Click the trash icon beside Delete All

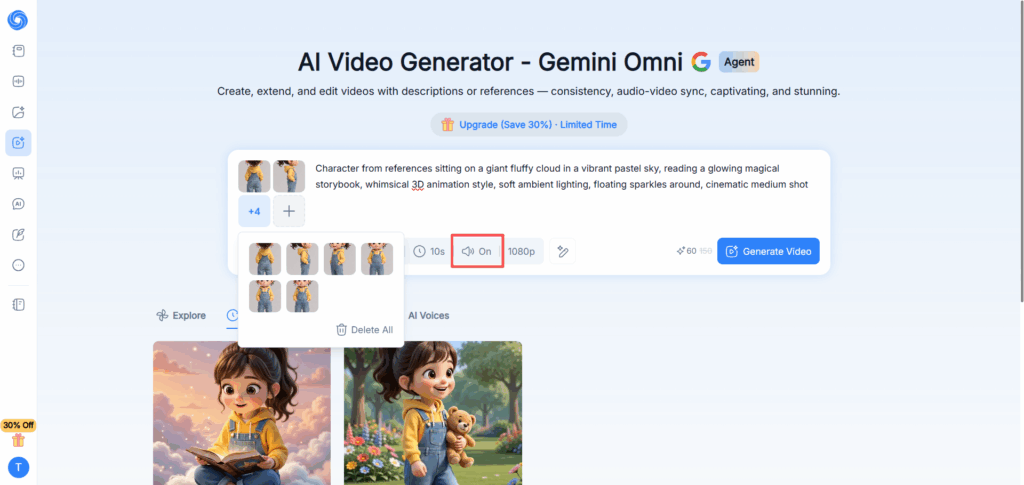pyautogui.click(x=341, y=330)
